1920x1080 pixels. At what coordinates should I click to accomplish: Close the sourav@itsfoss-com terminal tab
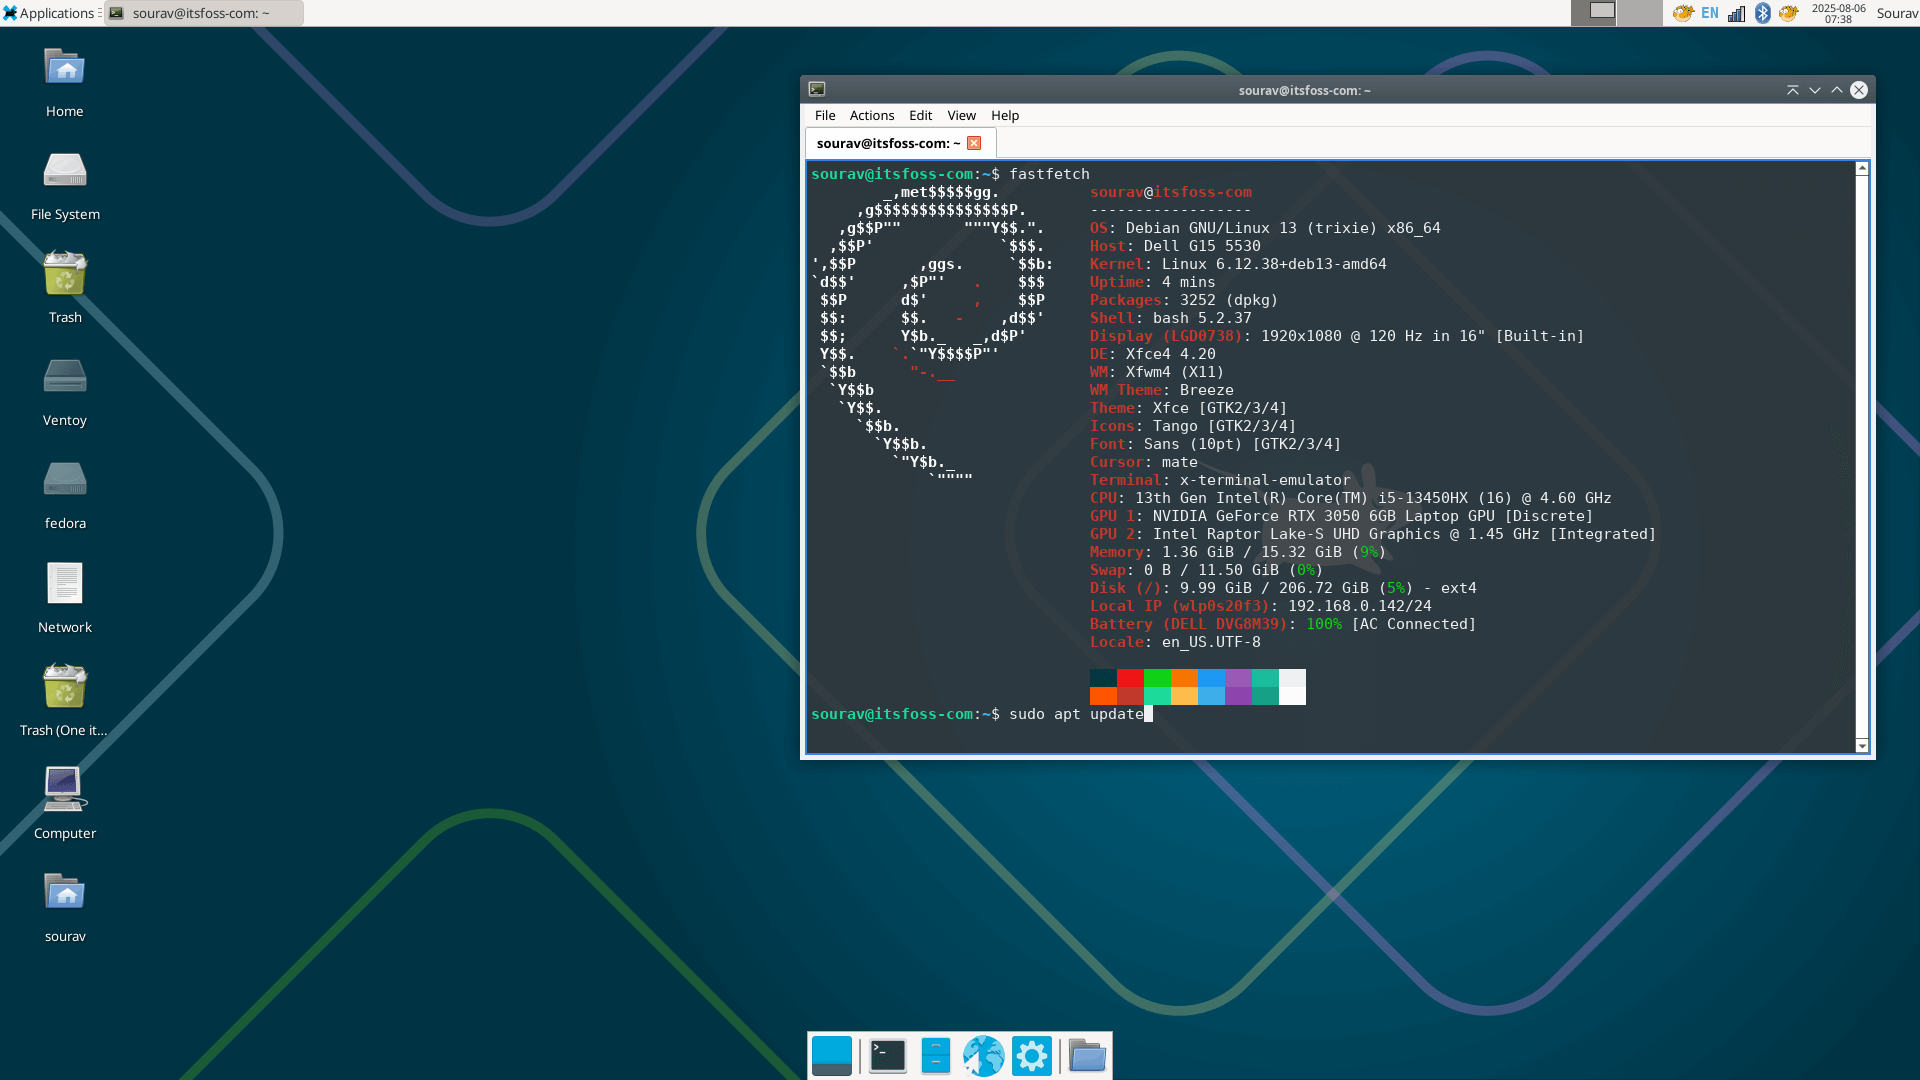pos(974,143)
